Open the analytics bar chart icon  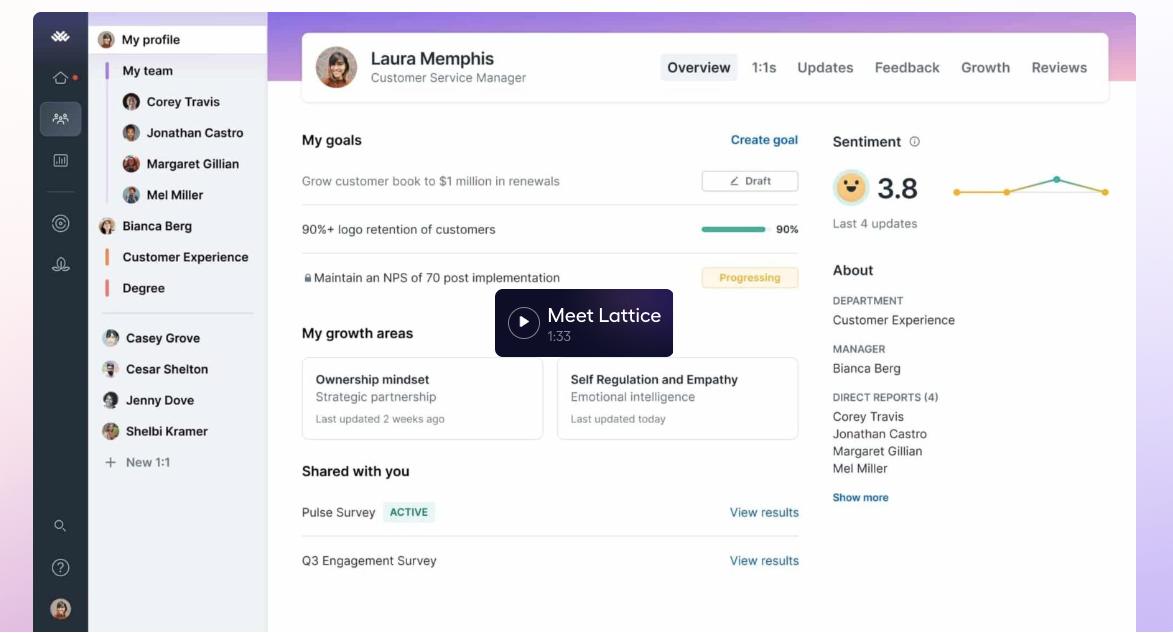[59, 160]
